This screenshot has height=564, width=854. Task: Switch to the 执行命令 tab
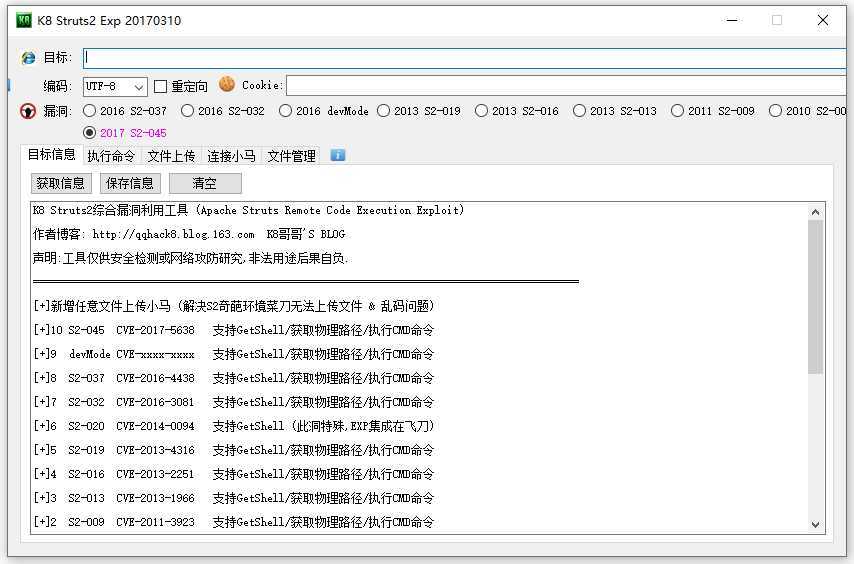coord(111,156)
